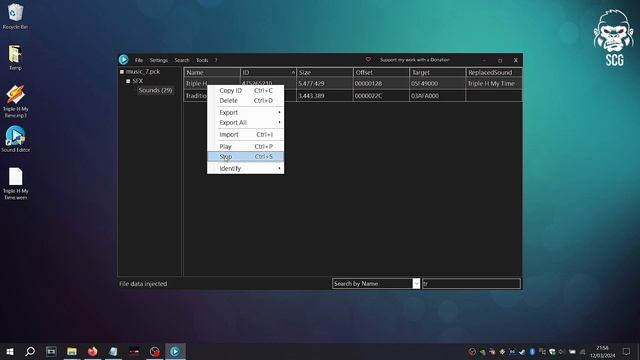Open the File menu
640x360 pixels.
coord(139,60)
